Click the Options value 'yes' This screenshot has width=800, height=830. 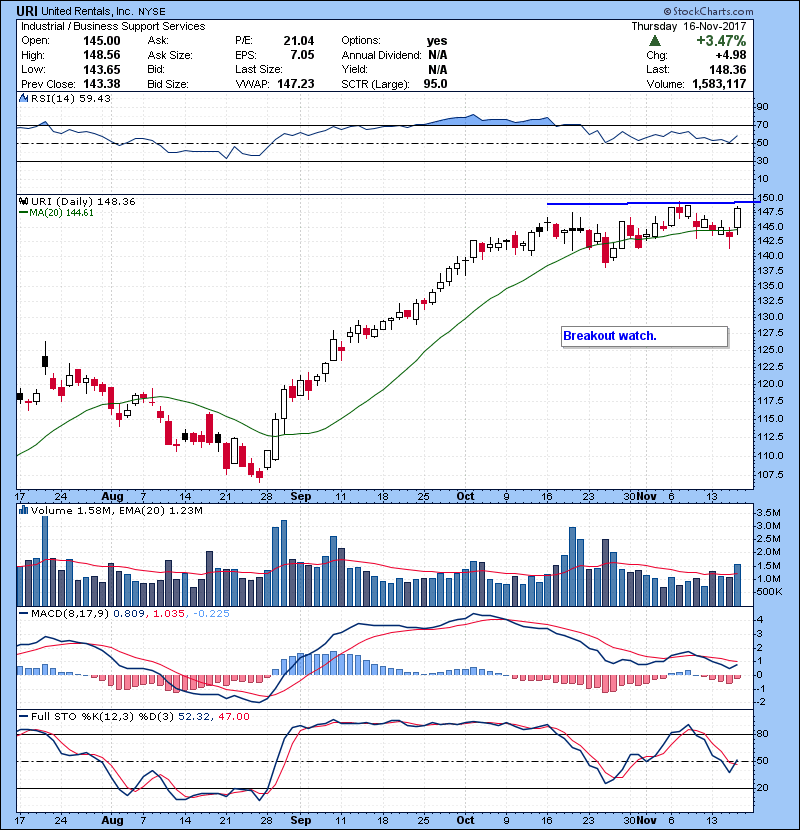(x=437, y=41)
